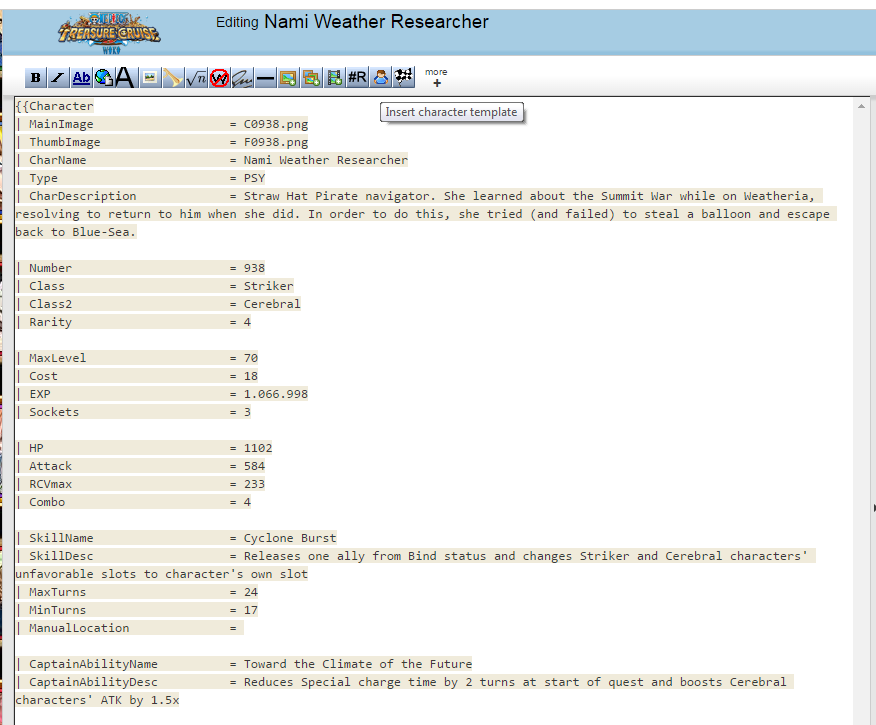Image resolution: width=876 pixels, height=725 pixels.
Task: Click the HP value 1102
Action: coord(258,448)
